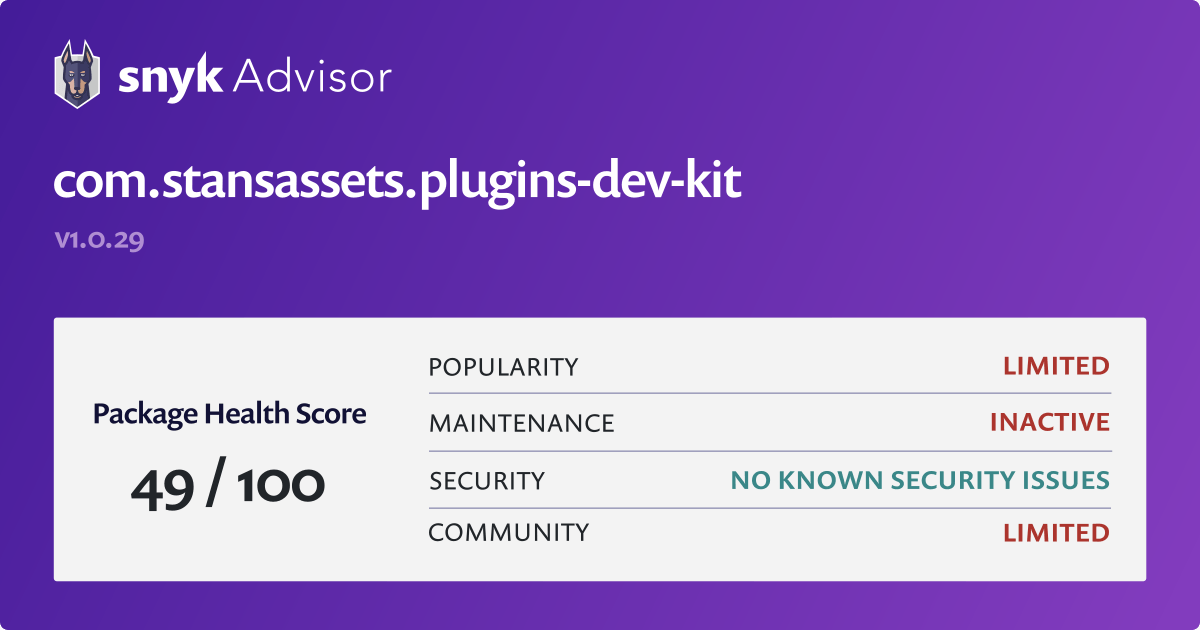The height and width of the screenshot is (630, 1200).
Task: Switch to the SECURITY tab row
Action: coord(487,480)
